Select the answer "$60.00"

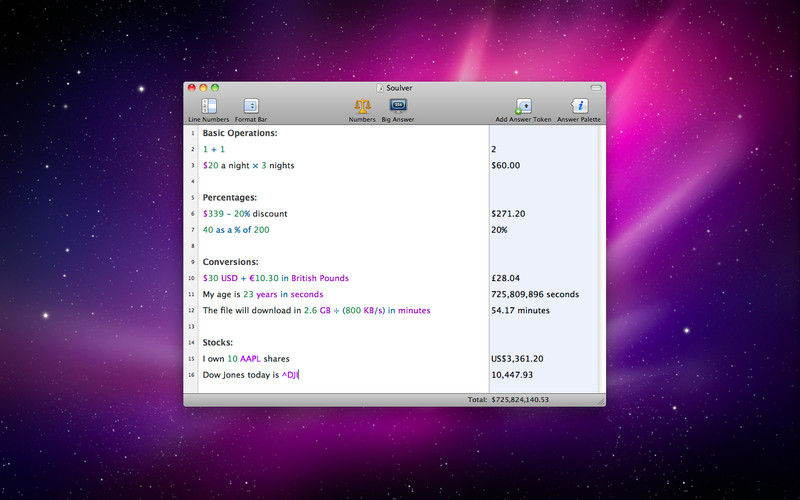point(506,165)
